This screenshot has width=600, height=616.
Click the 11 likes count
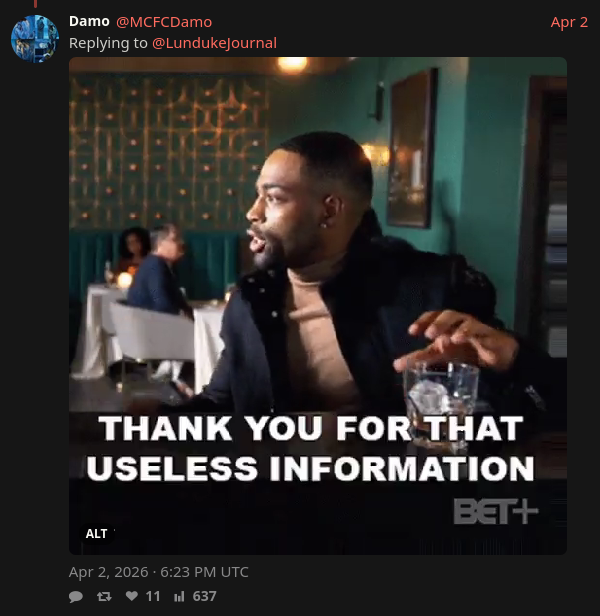click(153, 596)
